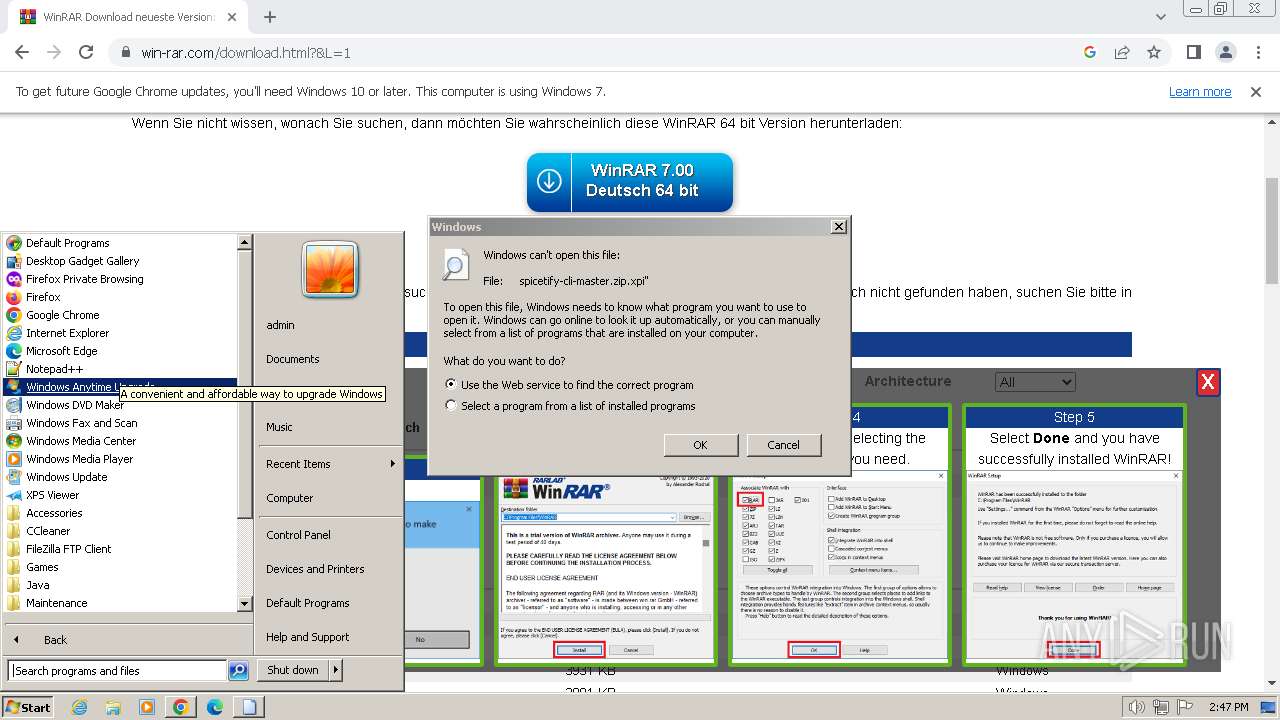Click Media Player icon on taskbar

coord(147,707)
